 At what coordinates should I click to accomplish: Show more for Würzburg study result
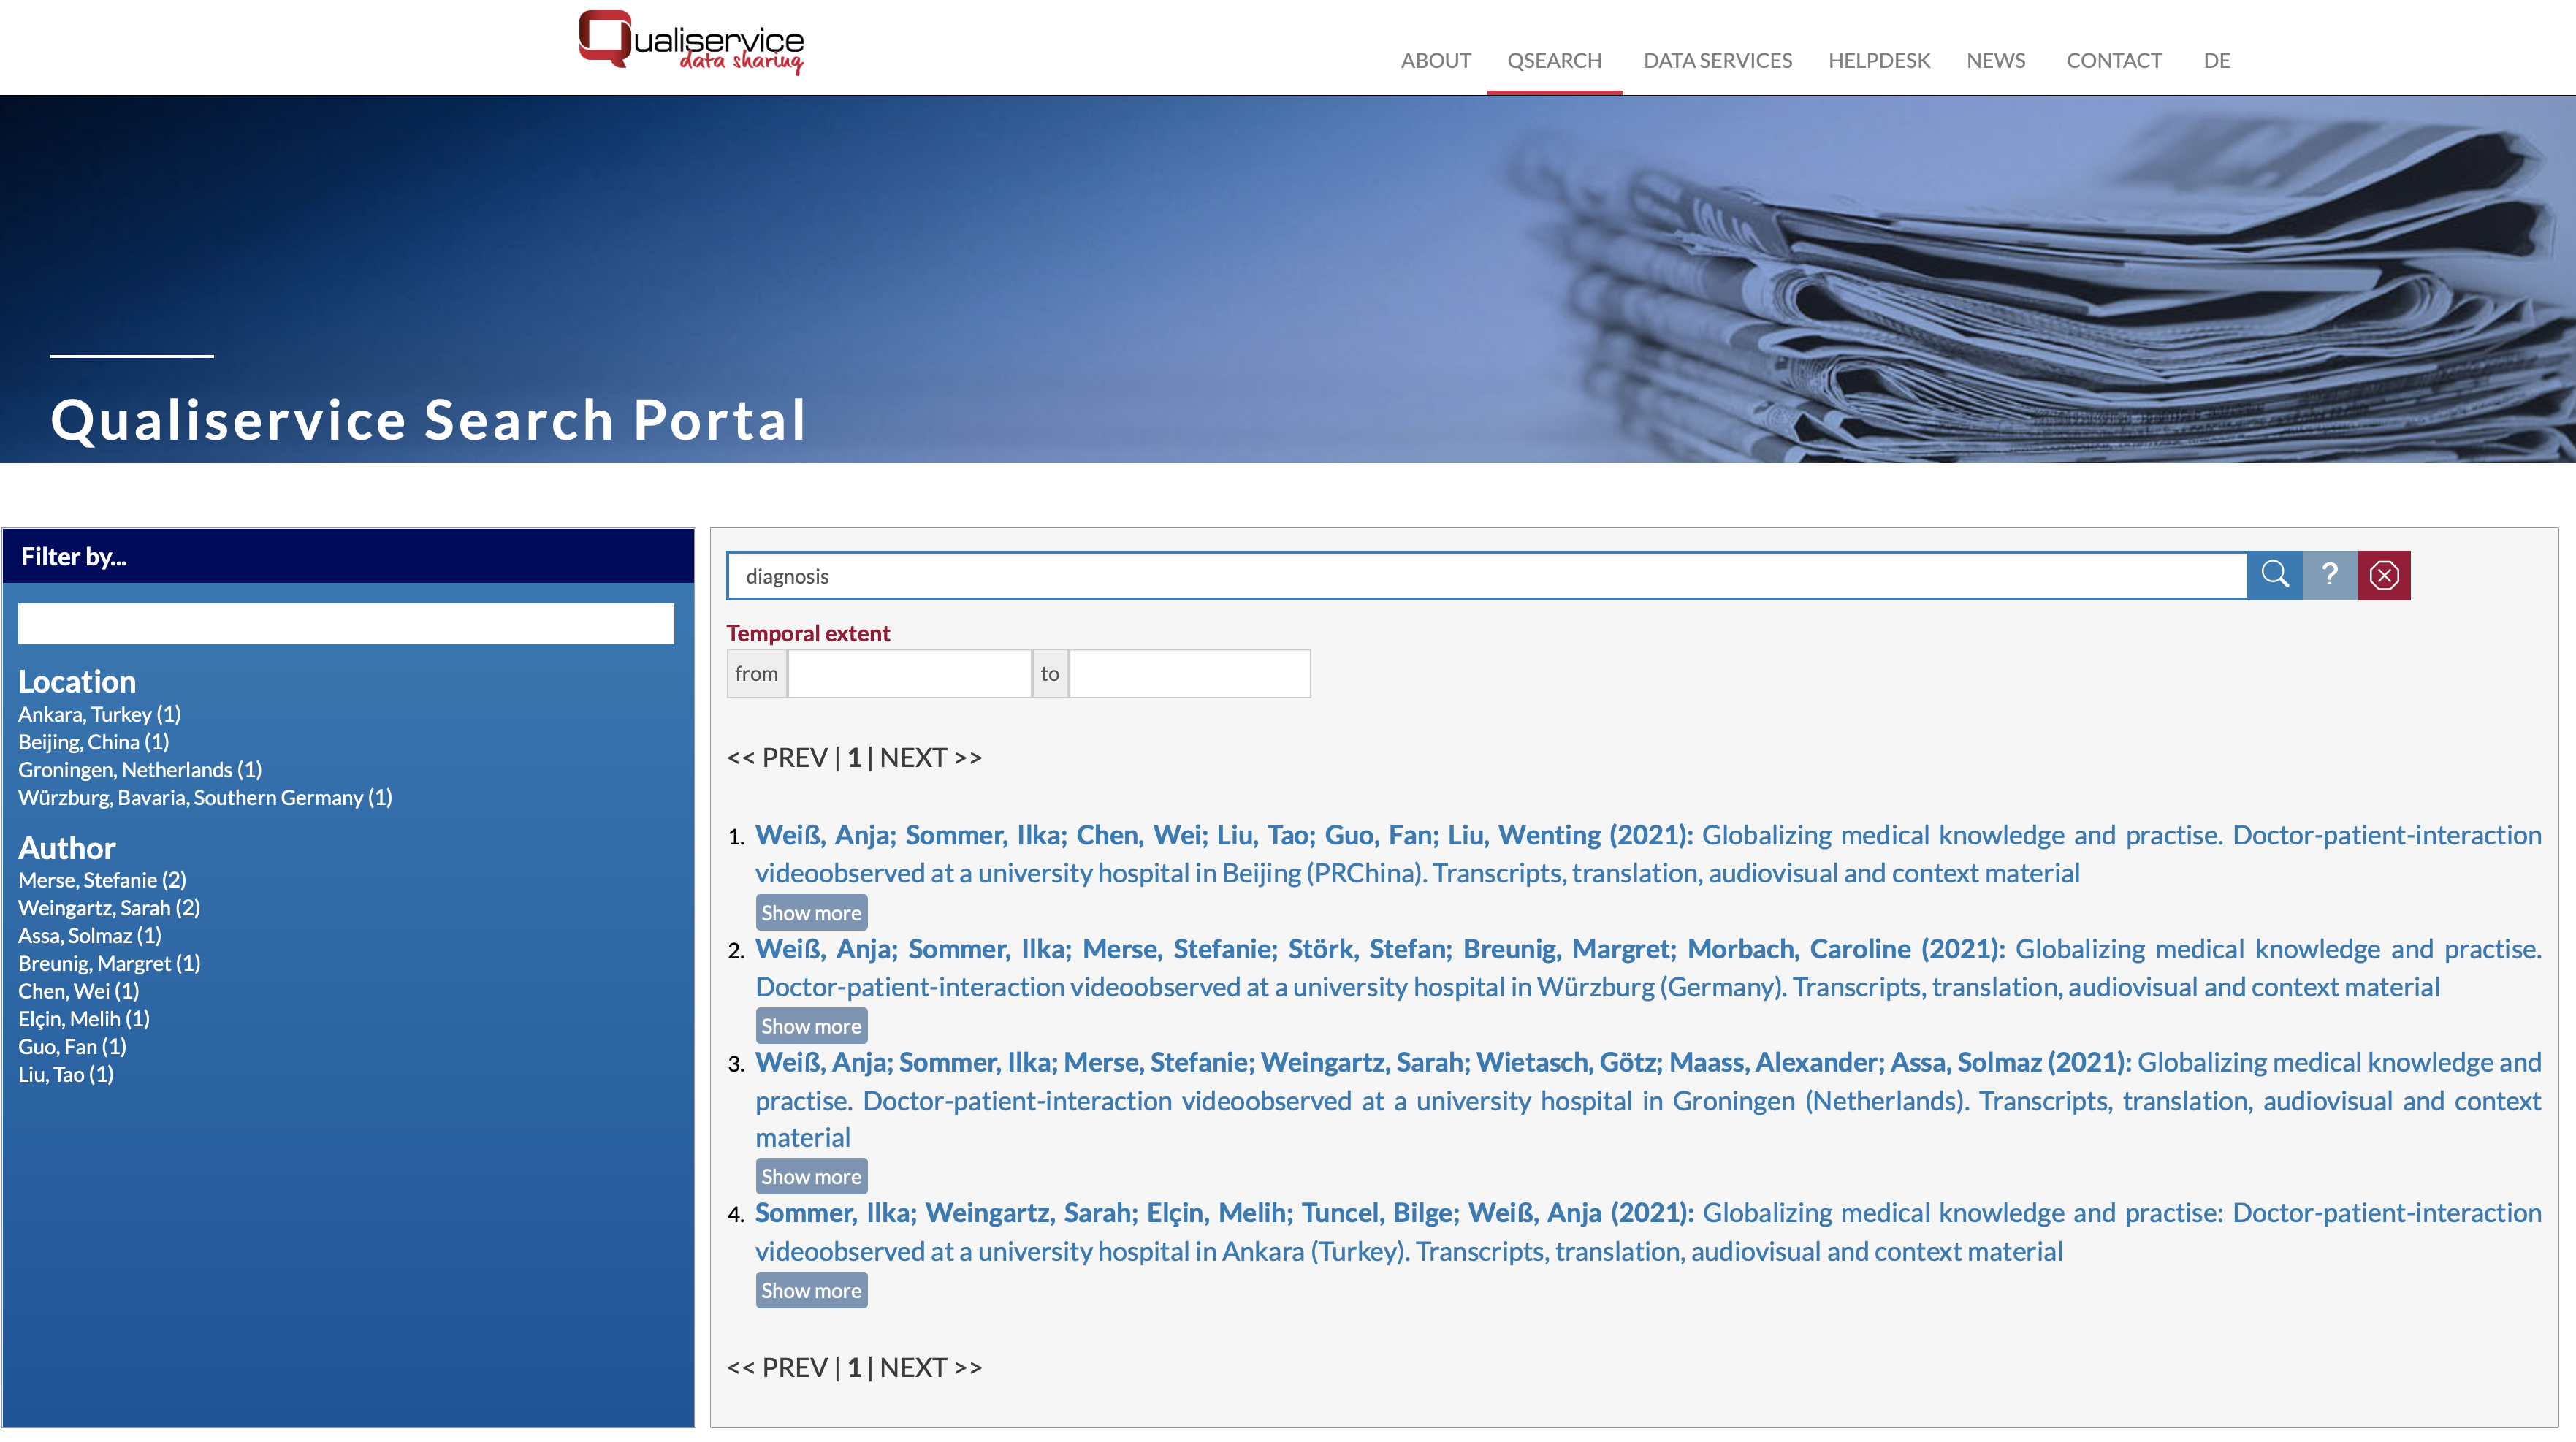810,1025
